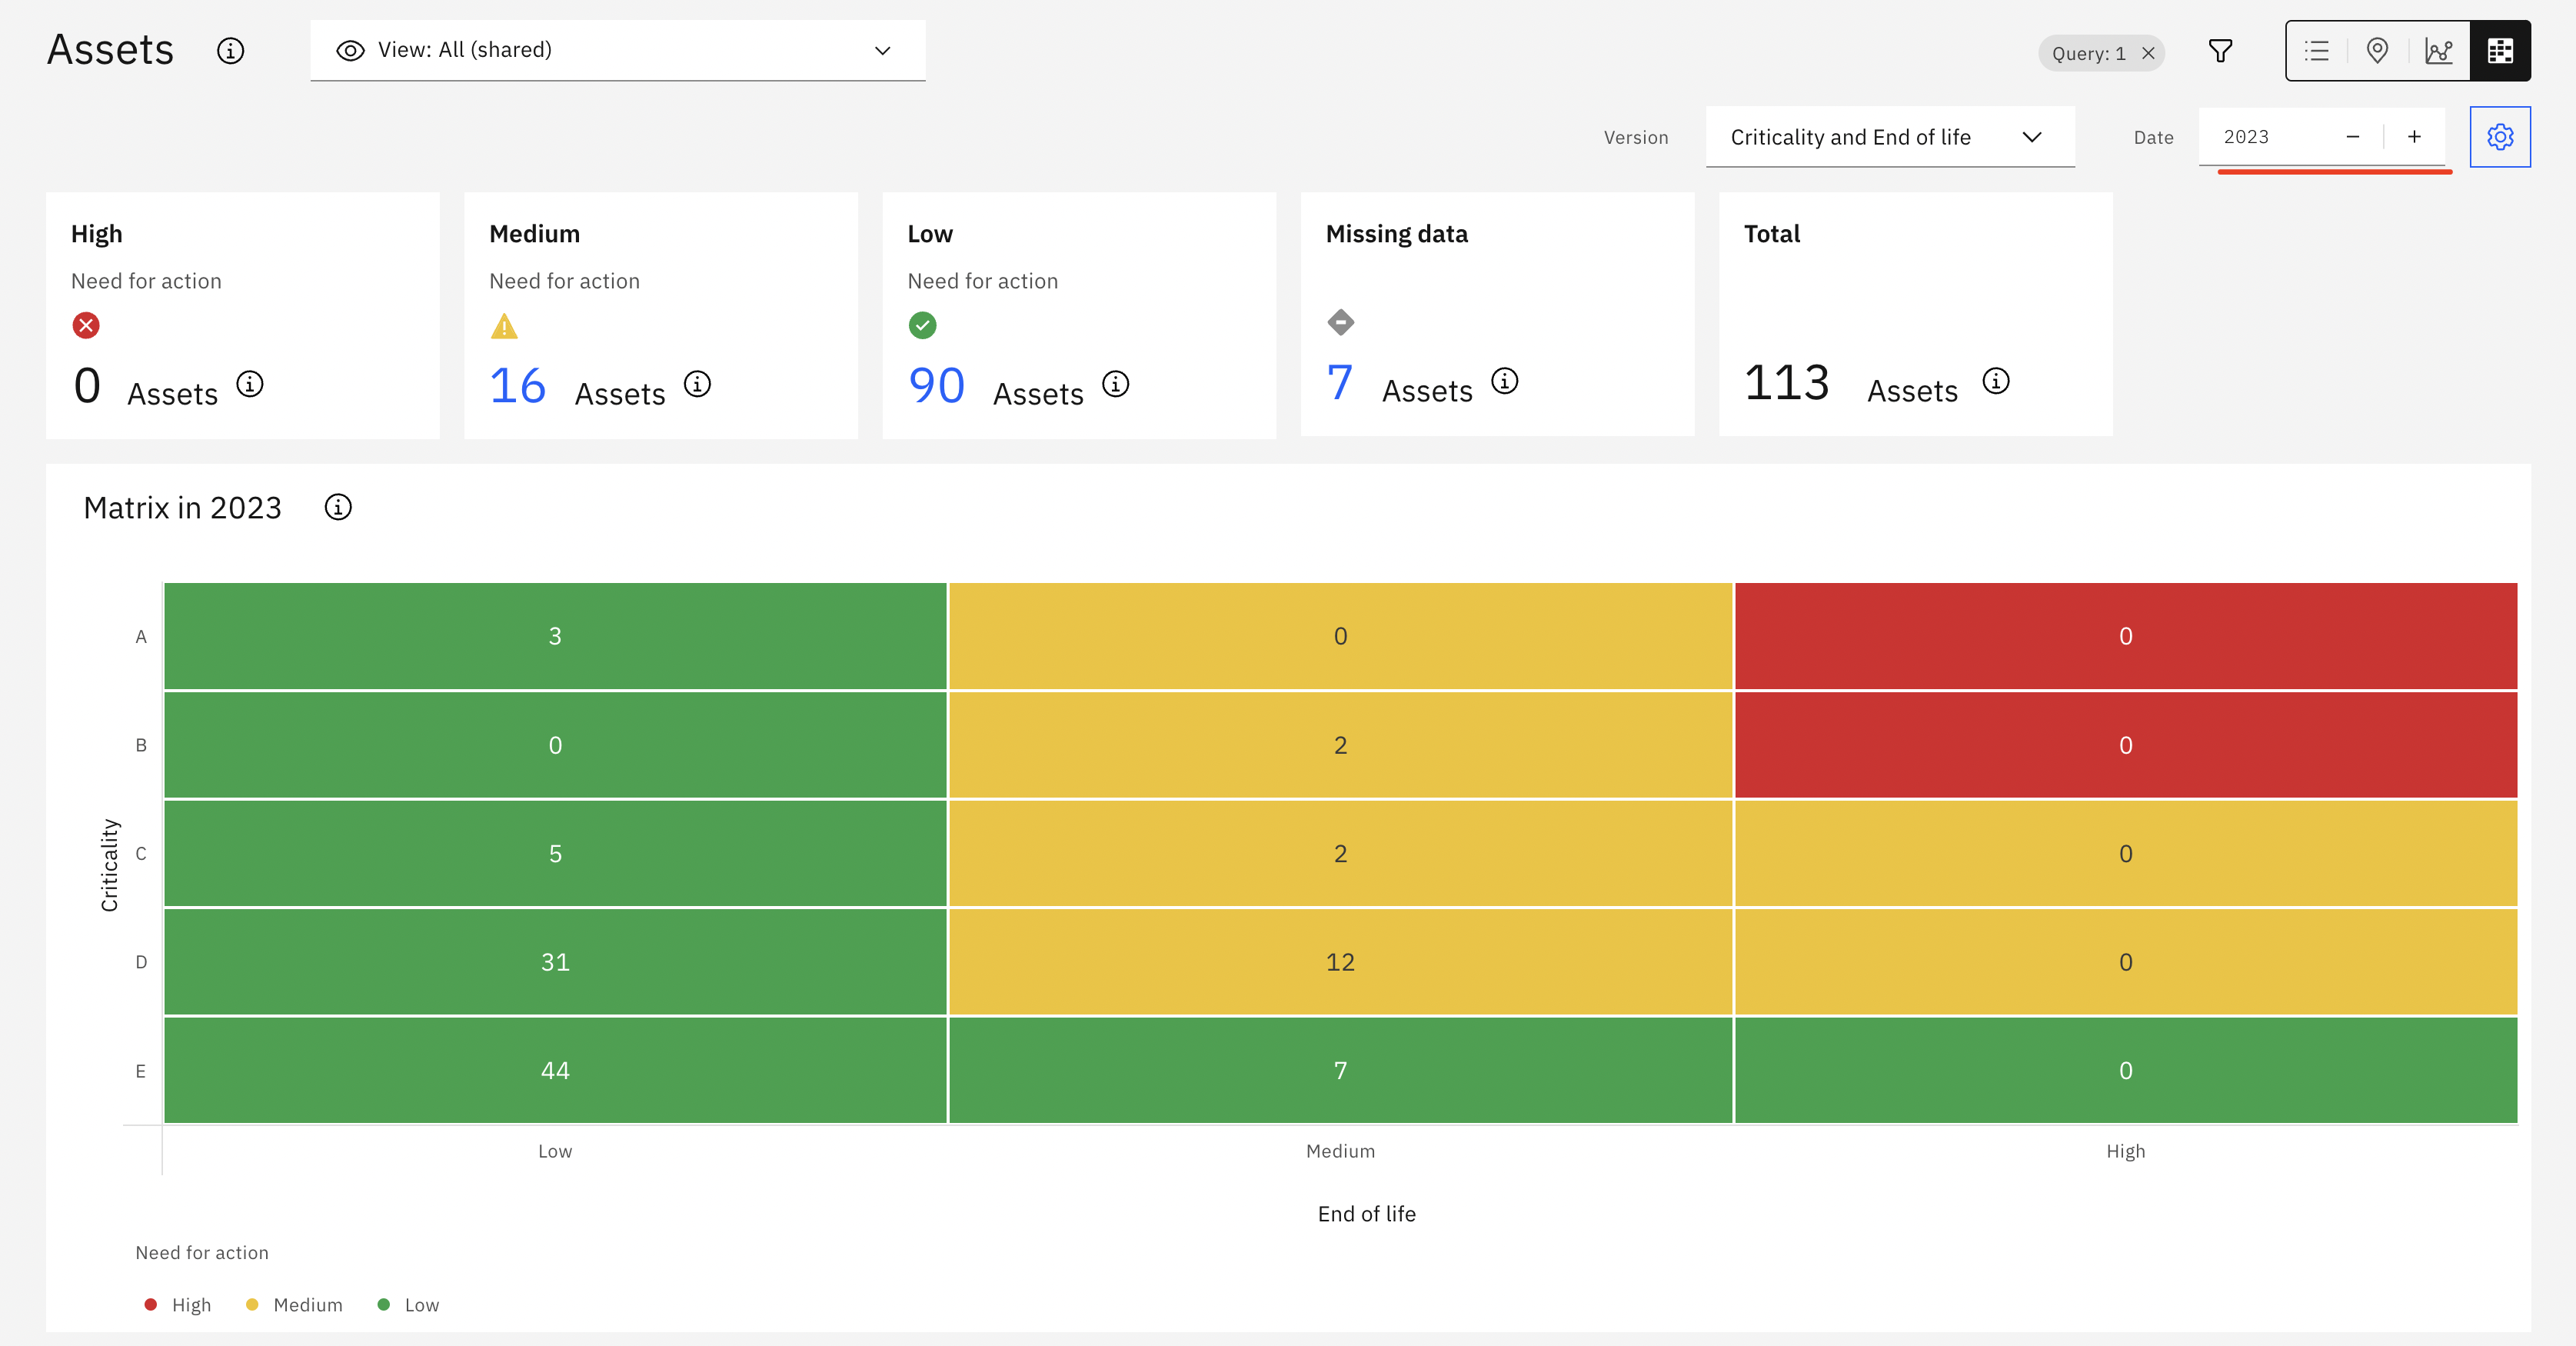Remove the Query: 1 filter tag

click(x=2148, y=54)
